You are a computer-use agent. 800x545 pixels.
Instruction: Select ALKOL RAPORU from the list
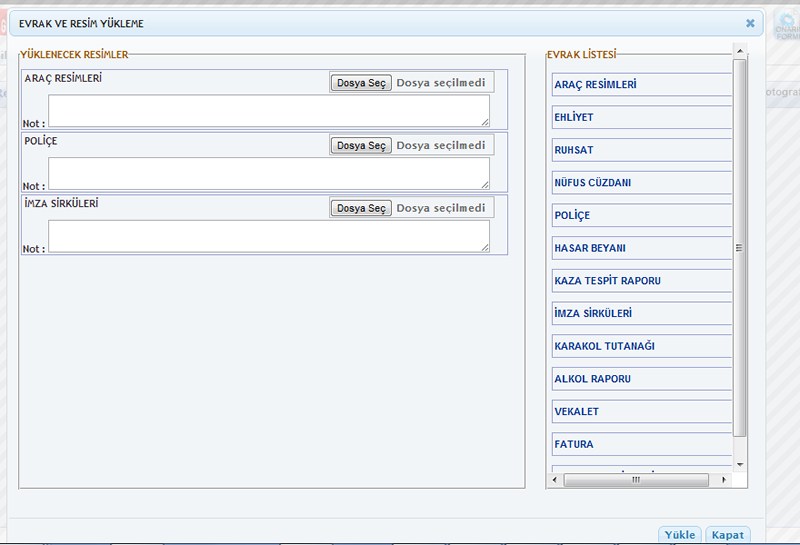tap(642, 379)
